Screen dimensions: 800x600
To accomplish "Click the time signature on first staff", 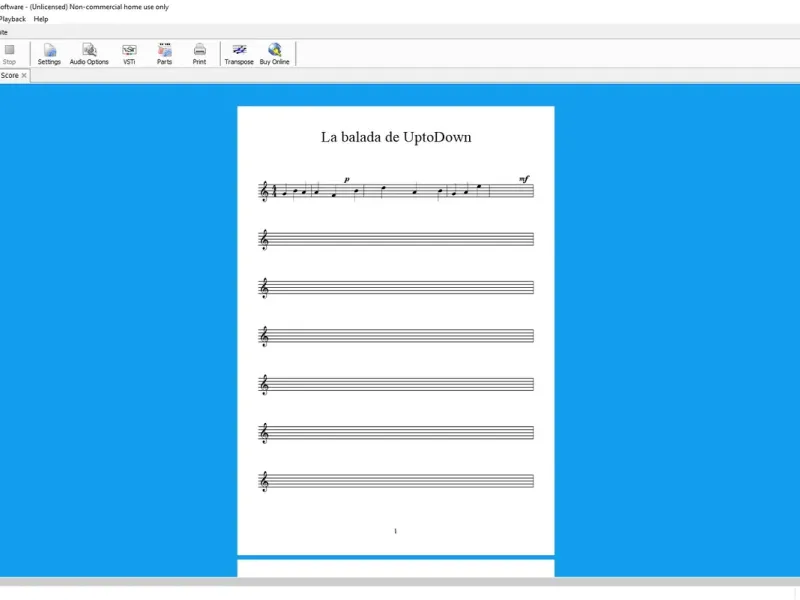I will [x=274, y=191].
